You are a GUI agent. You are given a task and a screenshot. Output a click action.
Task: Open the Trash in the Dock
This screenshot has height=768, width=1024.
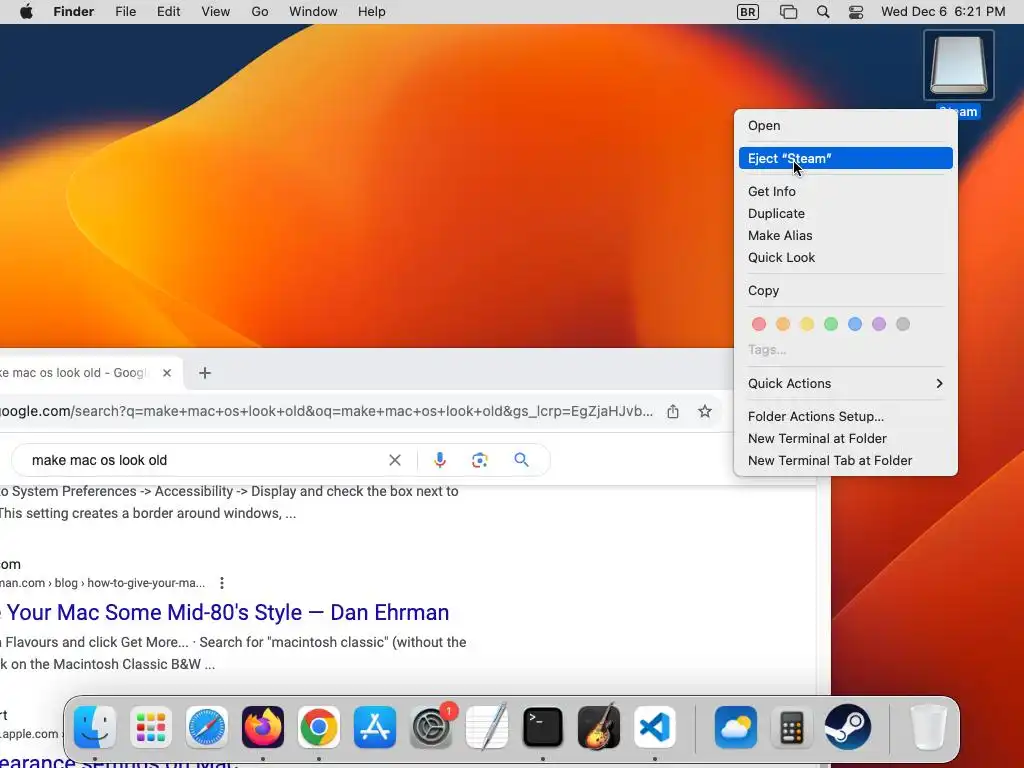(928, 727)
